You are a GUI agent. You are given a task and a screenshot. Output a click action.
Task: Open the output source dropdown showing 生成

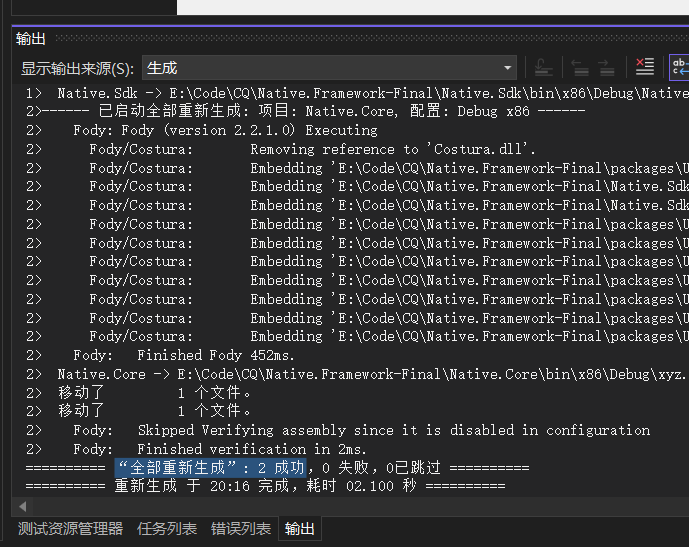tap(329, 68)
